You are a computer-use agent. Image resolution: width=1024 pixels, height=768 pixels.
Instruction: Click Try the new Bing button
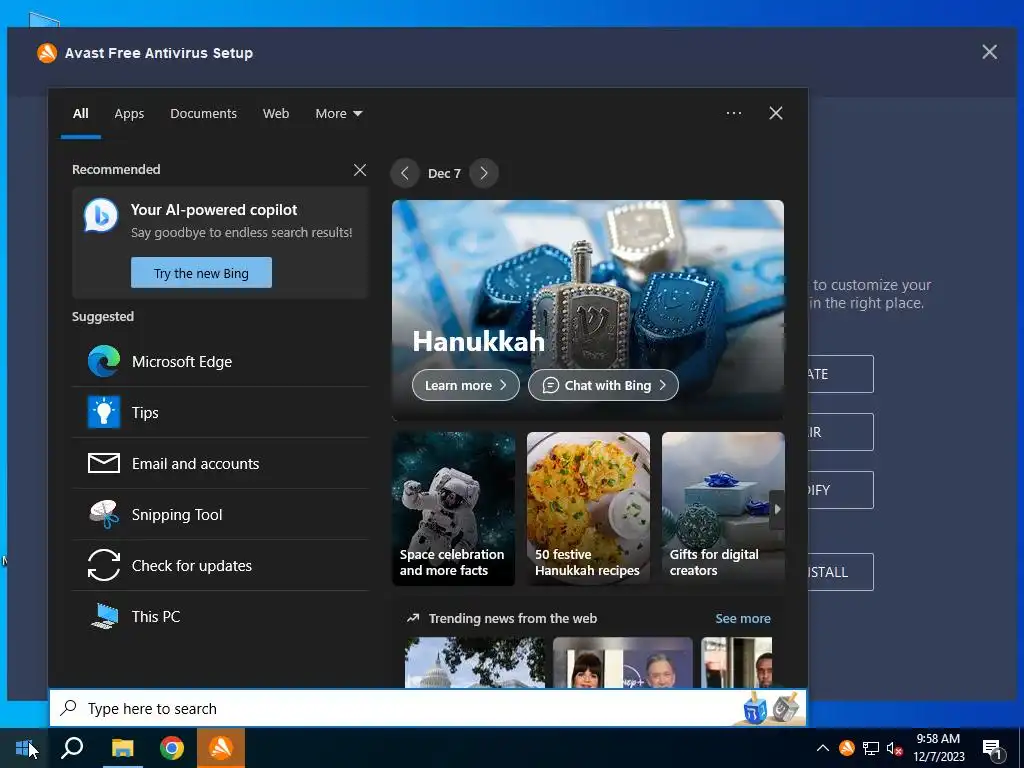coord(201,273)
